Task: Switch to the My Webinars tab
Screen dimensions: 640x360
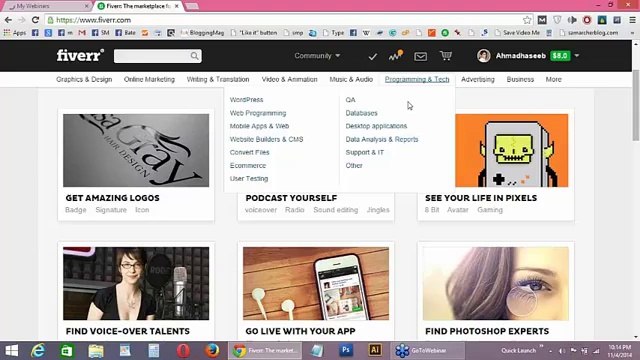Action: (47, 6)
